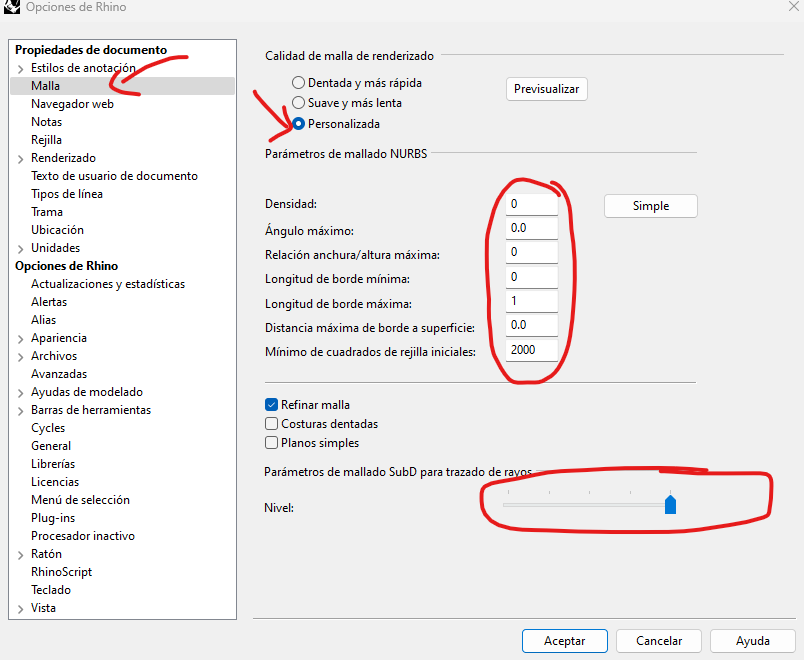Click the Cancelar button
The height and width of the screenshot is (660, 804).
pos(659,641)
